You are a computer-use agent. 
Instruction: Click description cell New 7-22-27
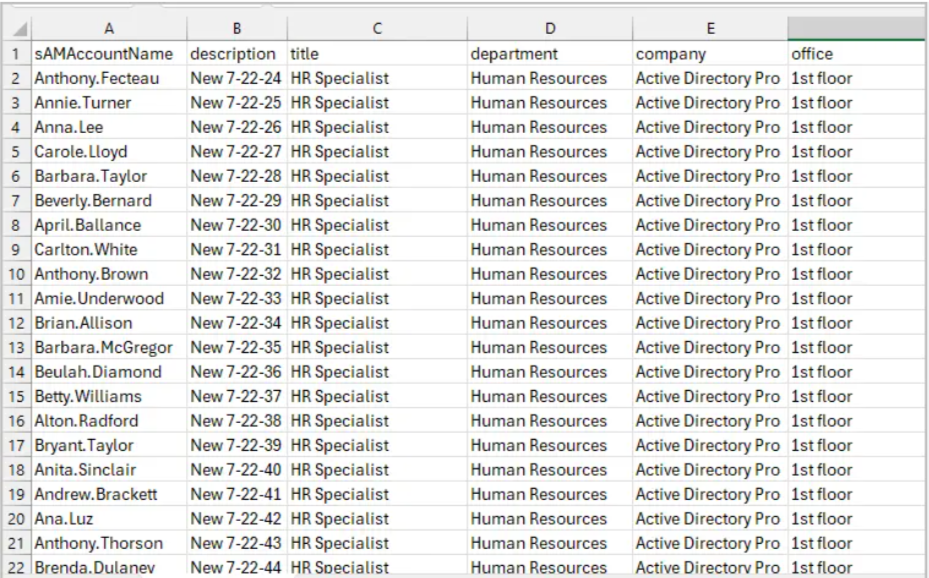(x=237, y=152)
